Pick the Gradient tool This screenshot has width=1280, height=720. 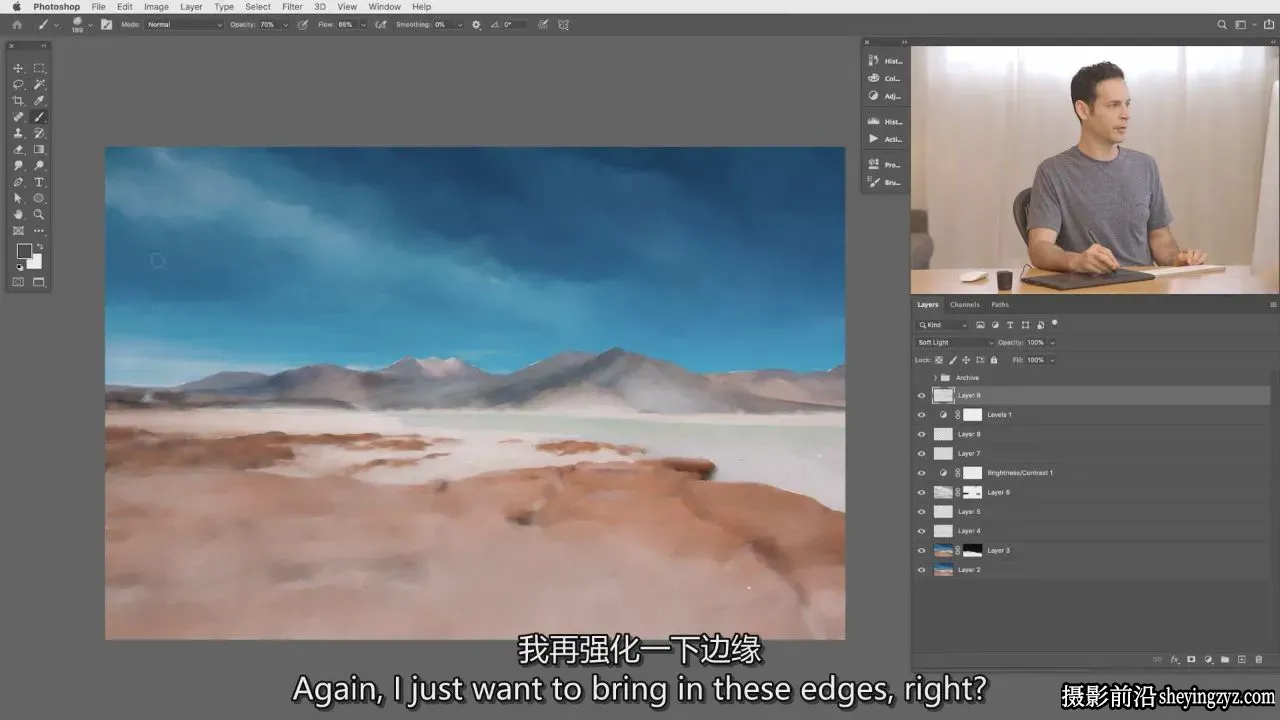coord(39,149)
